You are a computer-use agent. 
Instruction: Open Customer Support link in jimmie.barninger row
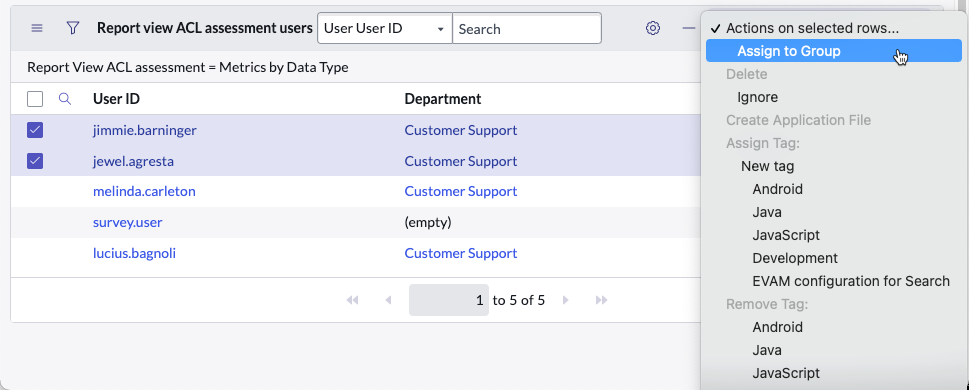(x=460, y=130)
